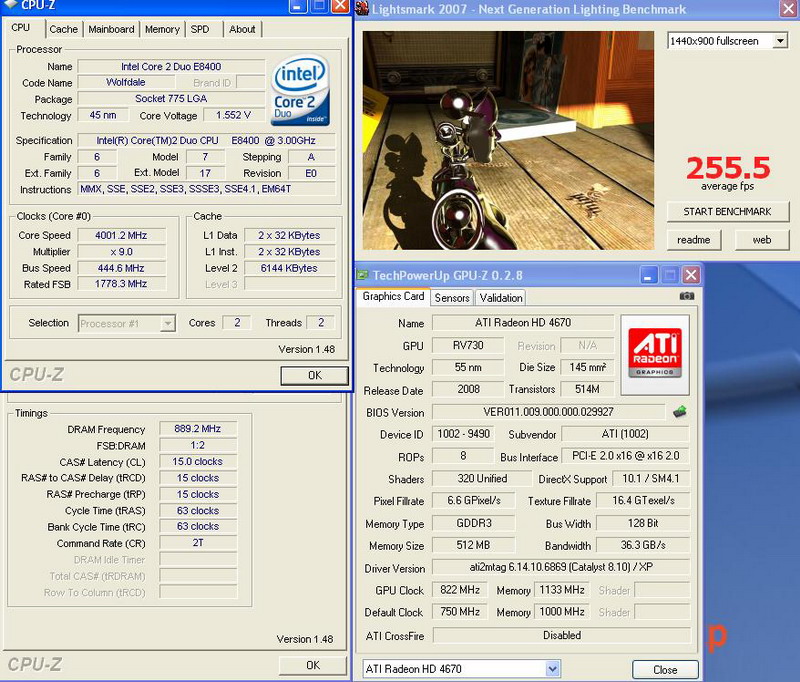Click the Level 2 cache value 6144 KBytes
This screenshot has width=800, height=682.
tap(289, 268)
